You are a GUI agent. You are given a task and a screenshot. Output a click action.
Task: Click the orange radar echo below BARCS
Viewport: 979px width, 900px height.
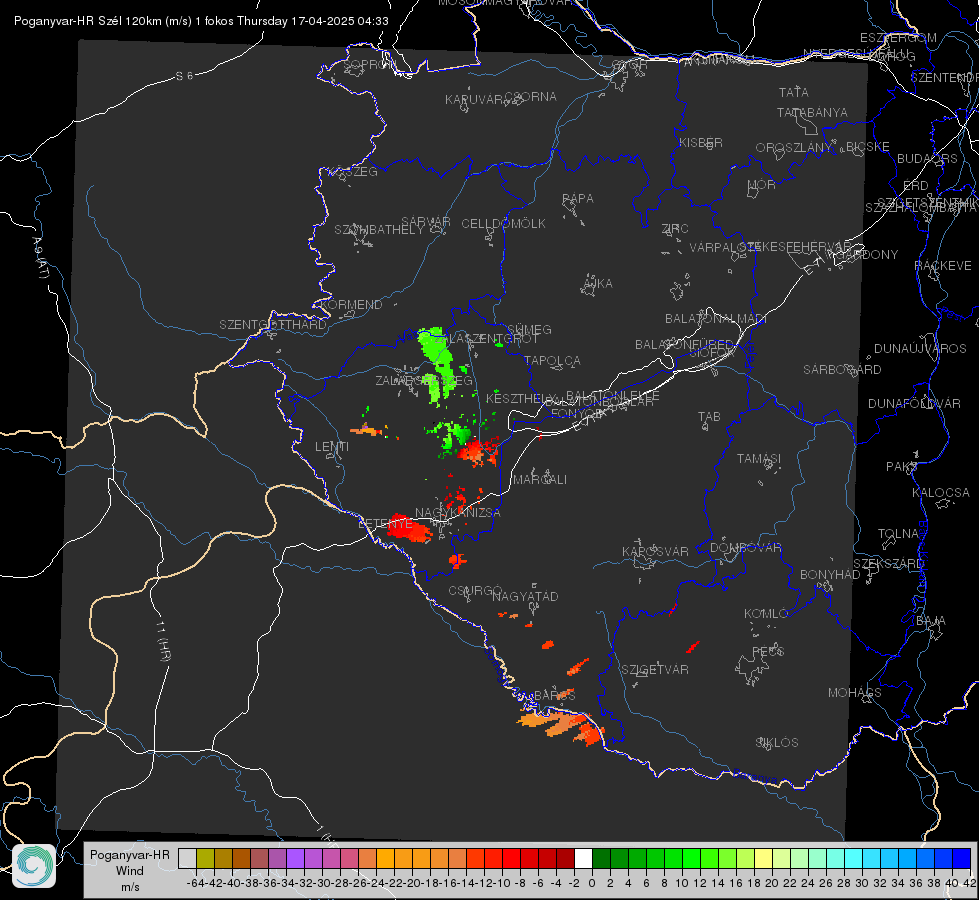(x=560, y=726)
